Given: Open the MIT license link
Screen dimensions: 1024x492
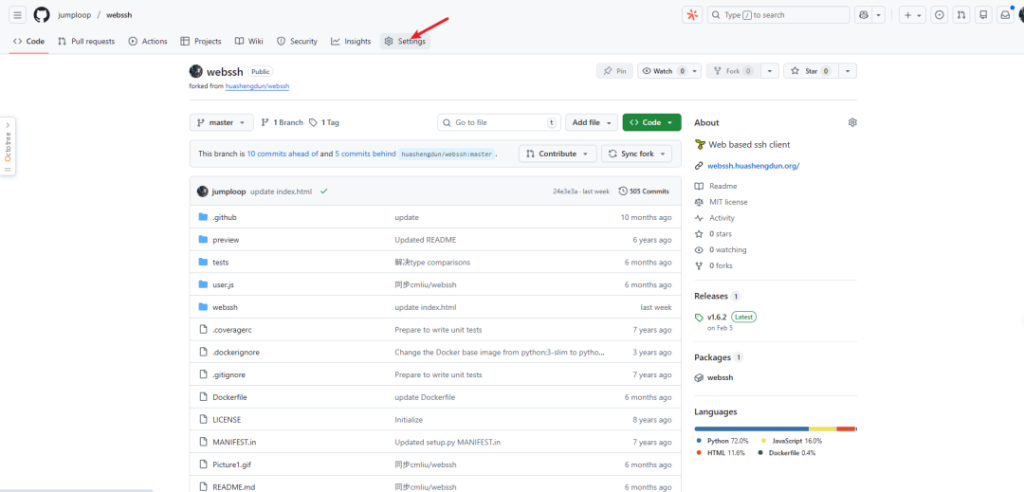Looking at the screenshot, I should click(728, 202).
